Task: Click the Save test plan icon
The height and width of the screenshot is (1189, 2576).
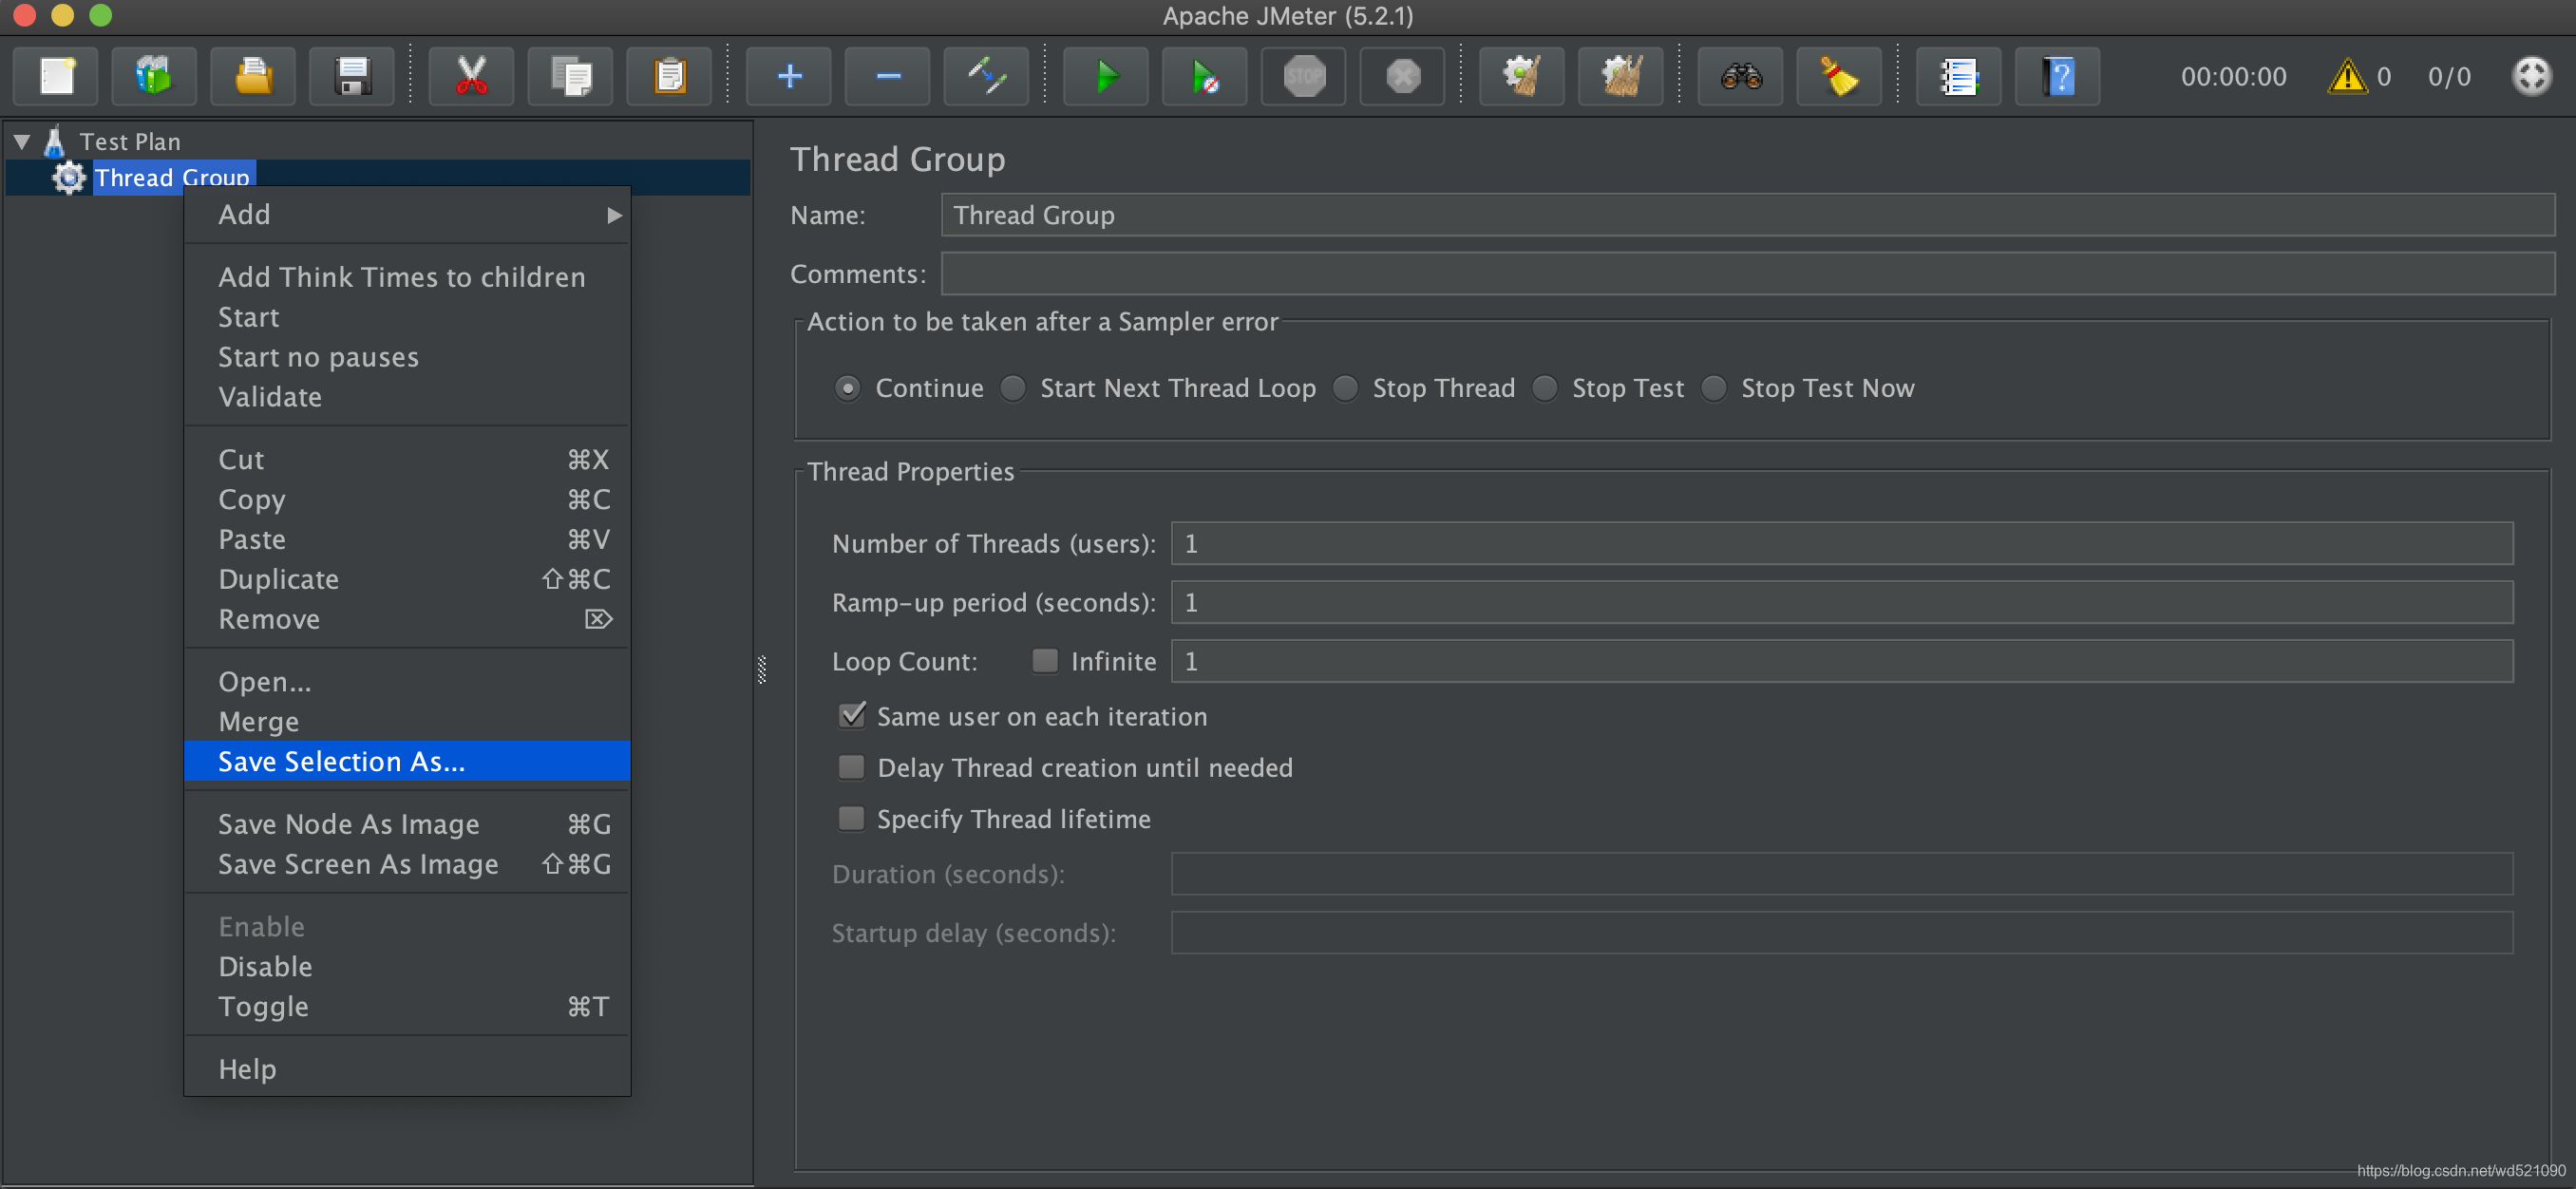Action: 351,76
